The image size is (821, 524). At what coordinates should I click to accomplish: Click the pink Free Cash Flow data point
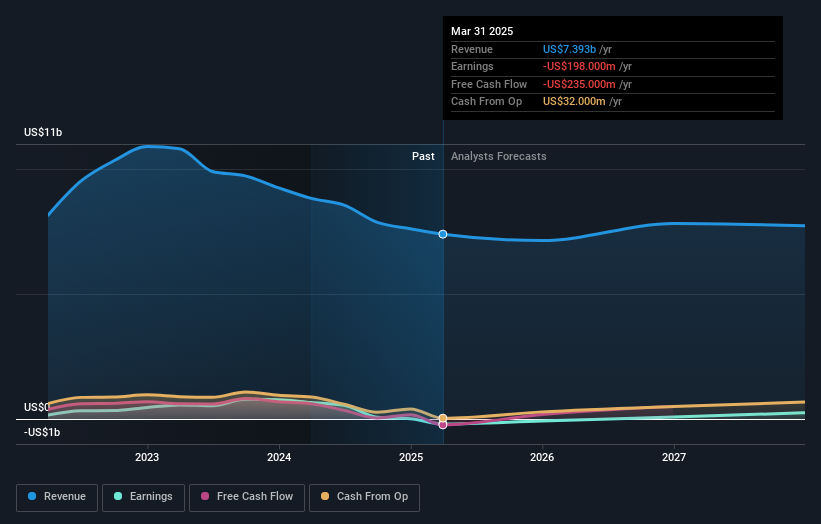[x=443, y=425]
